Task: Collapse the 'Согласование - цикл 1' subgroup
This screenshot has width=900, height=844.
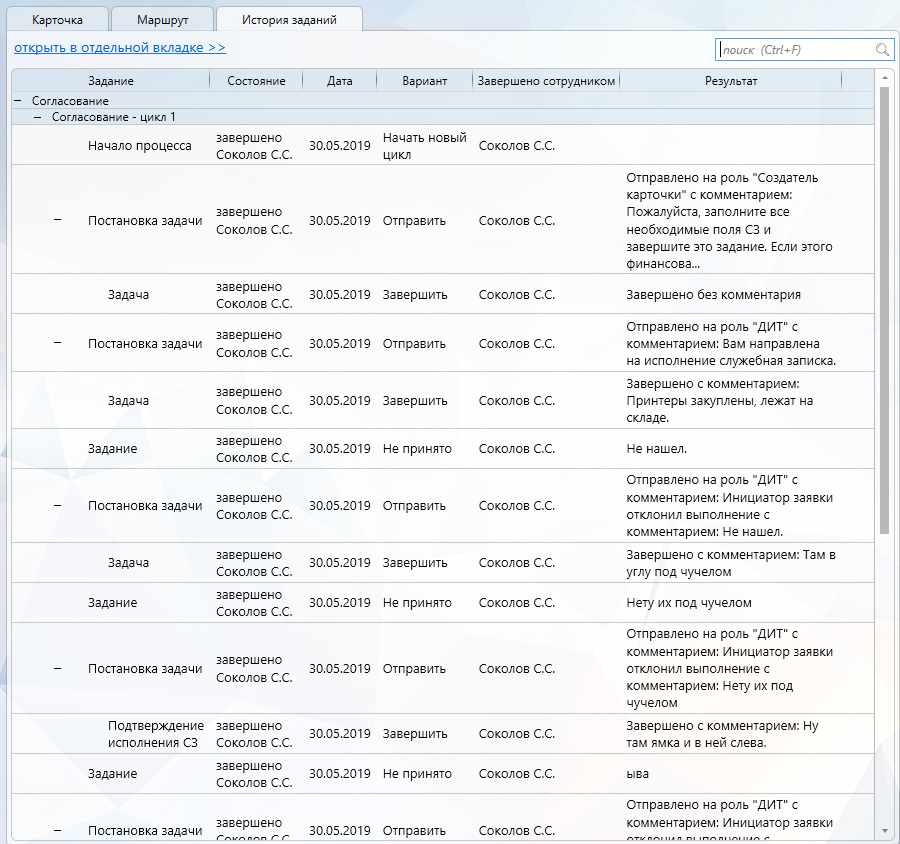Action: [38, 117]
